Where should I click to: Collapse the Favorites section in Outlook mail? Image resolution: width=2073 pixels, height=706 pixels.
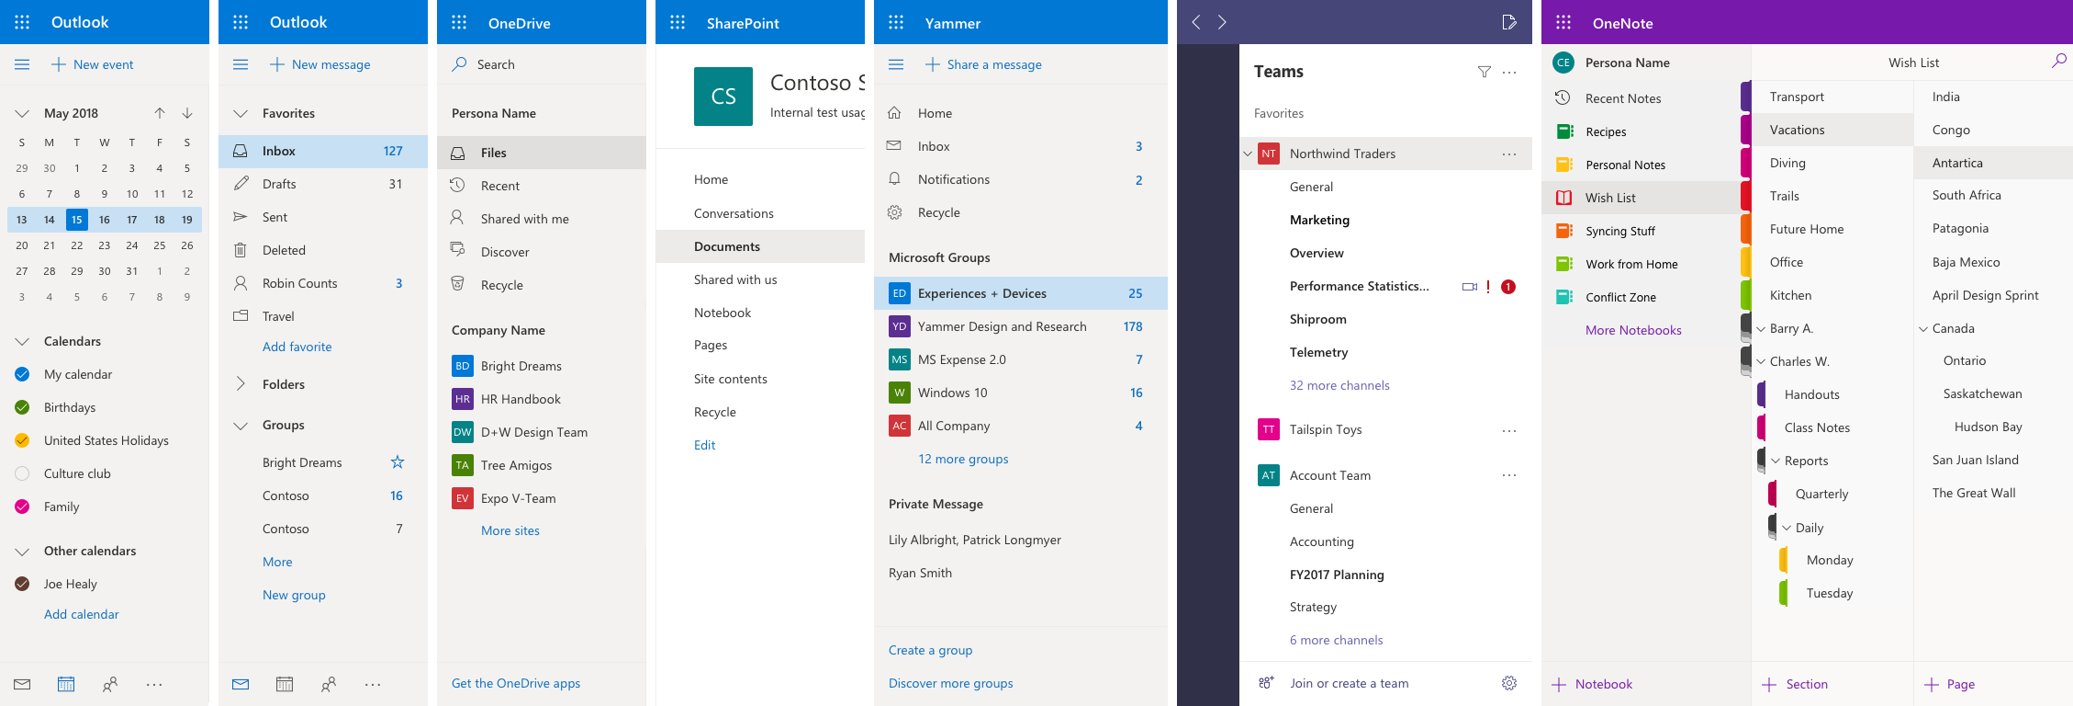pos(240,113)
